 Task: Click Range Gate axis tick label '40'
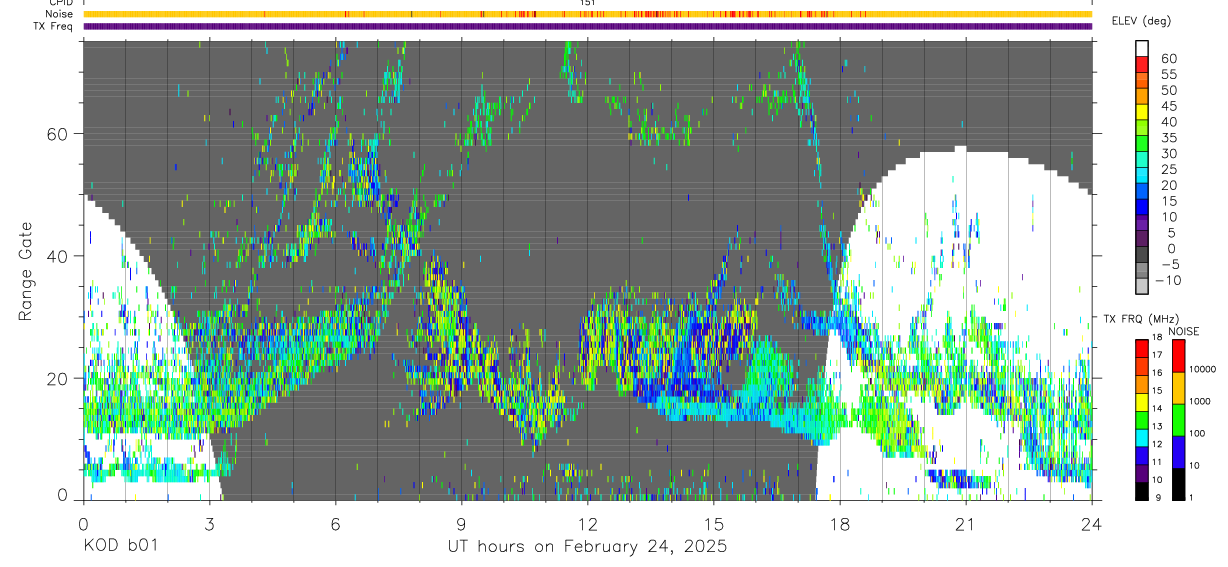pos(58,256)
